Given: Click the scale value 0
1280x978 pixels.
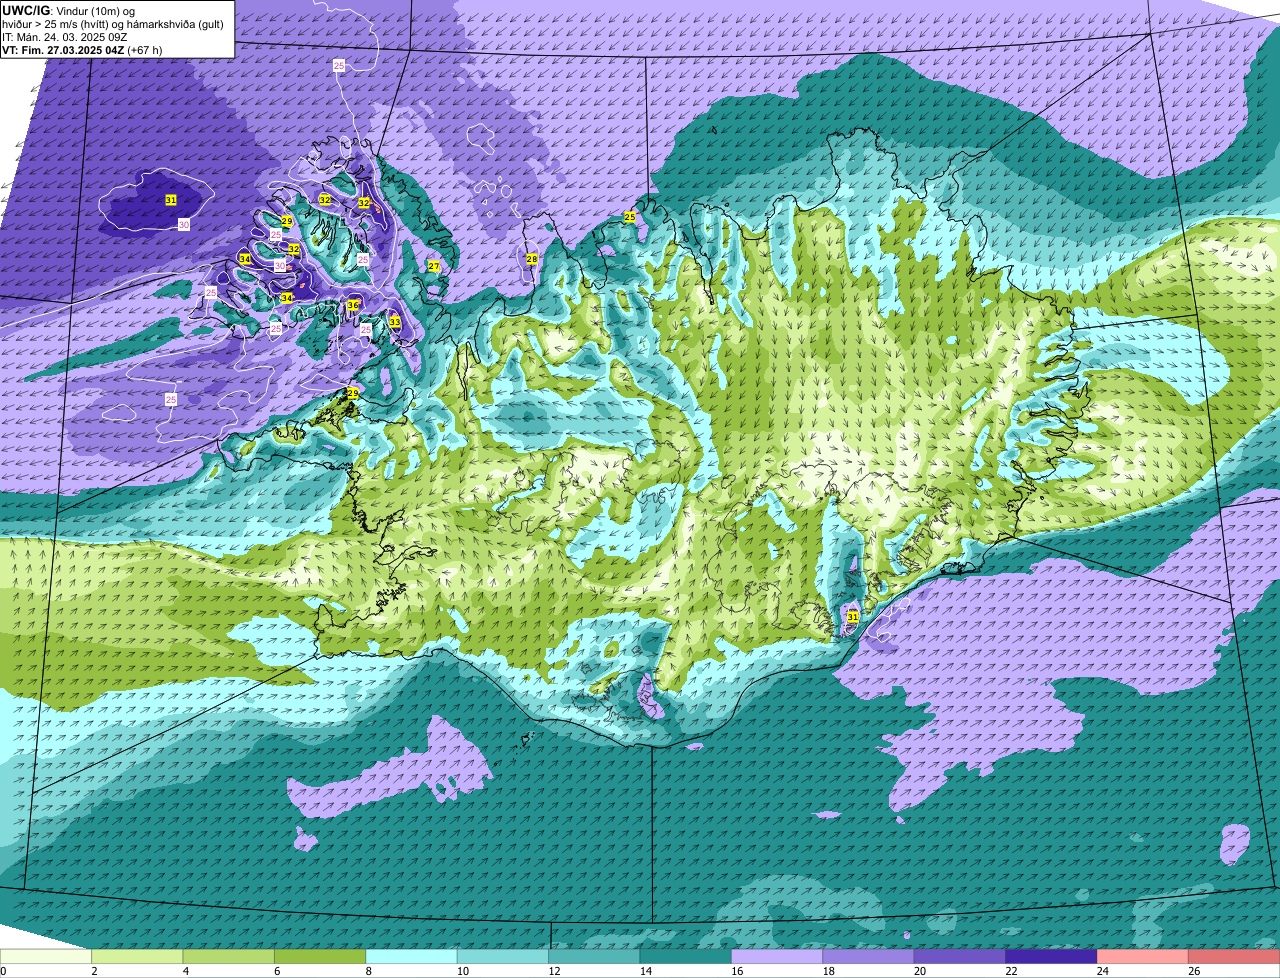Looking at the screenshot, I should (4, 970).
